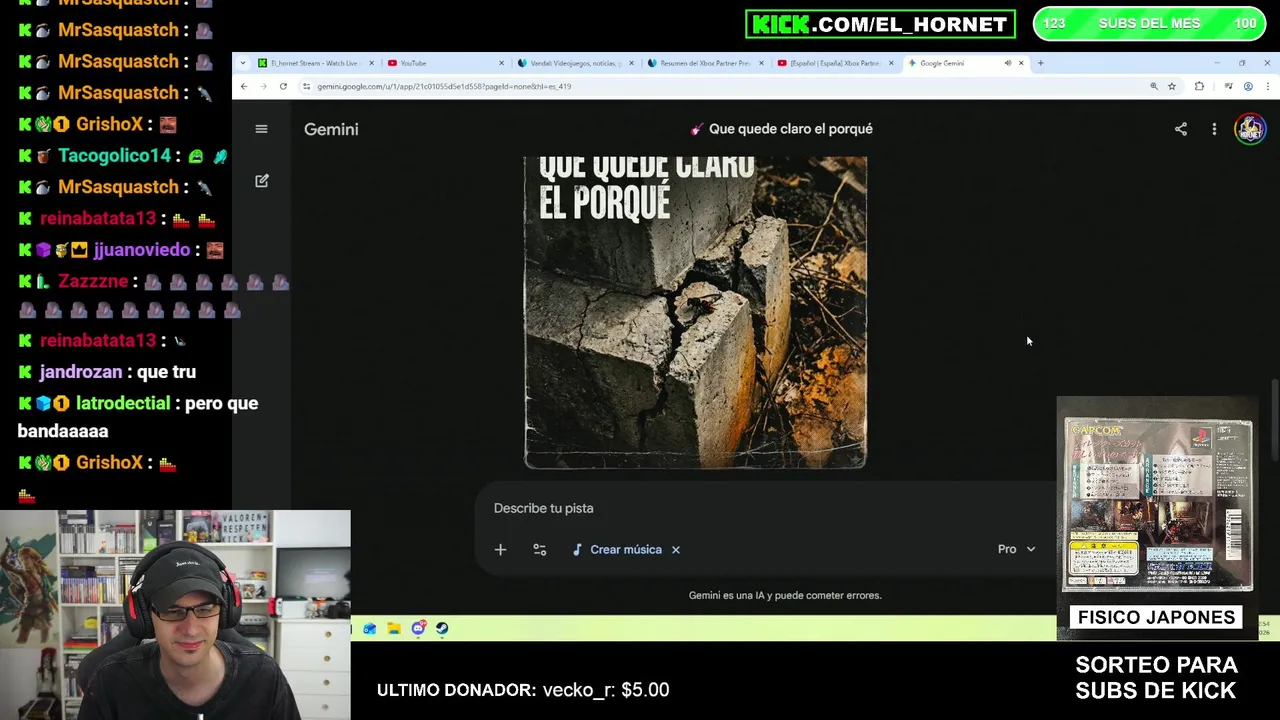Close the Google Gemini tab
Image resolution: width=1280 pixels, height=720 pixels.
[1021, 63]
